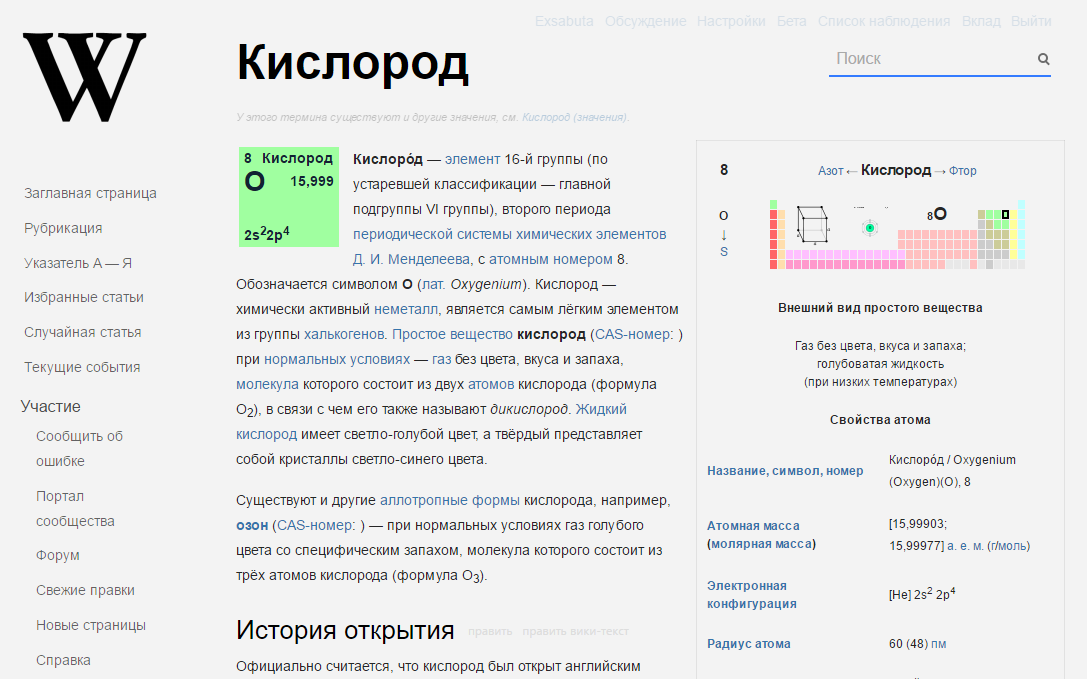Follow the нормальных условиях link
This screenshot has width=1087, height=679.
point(337,359)
